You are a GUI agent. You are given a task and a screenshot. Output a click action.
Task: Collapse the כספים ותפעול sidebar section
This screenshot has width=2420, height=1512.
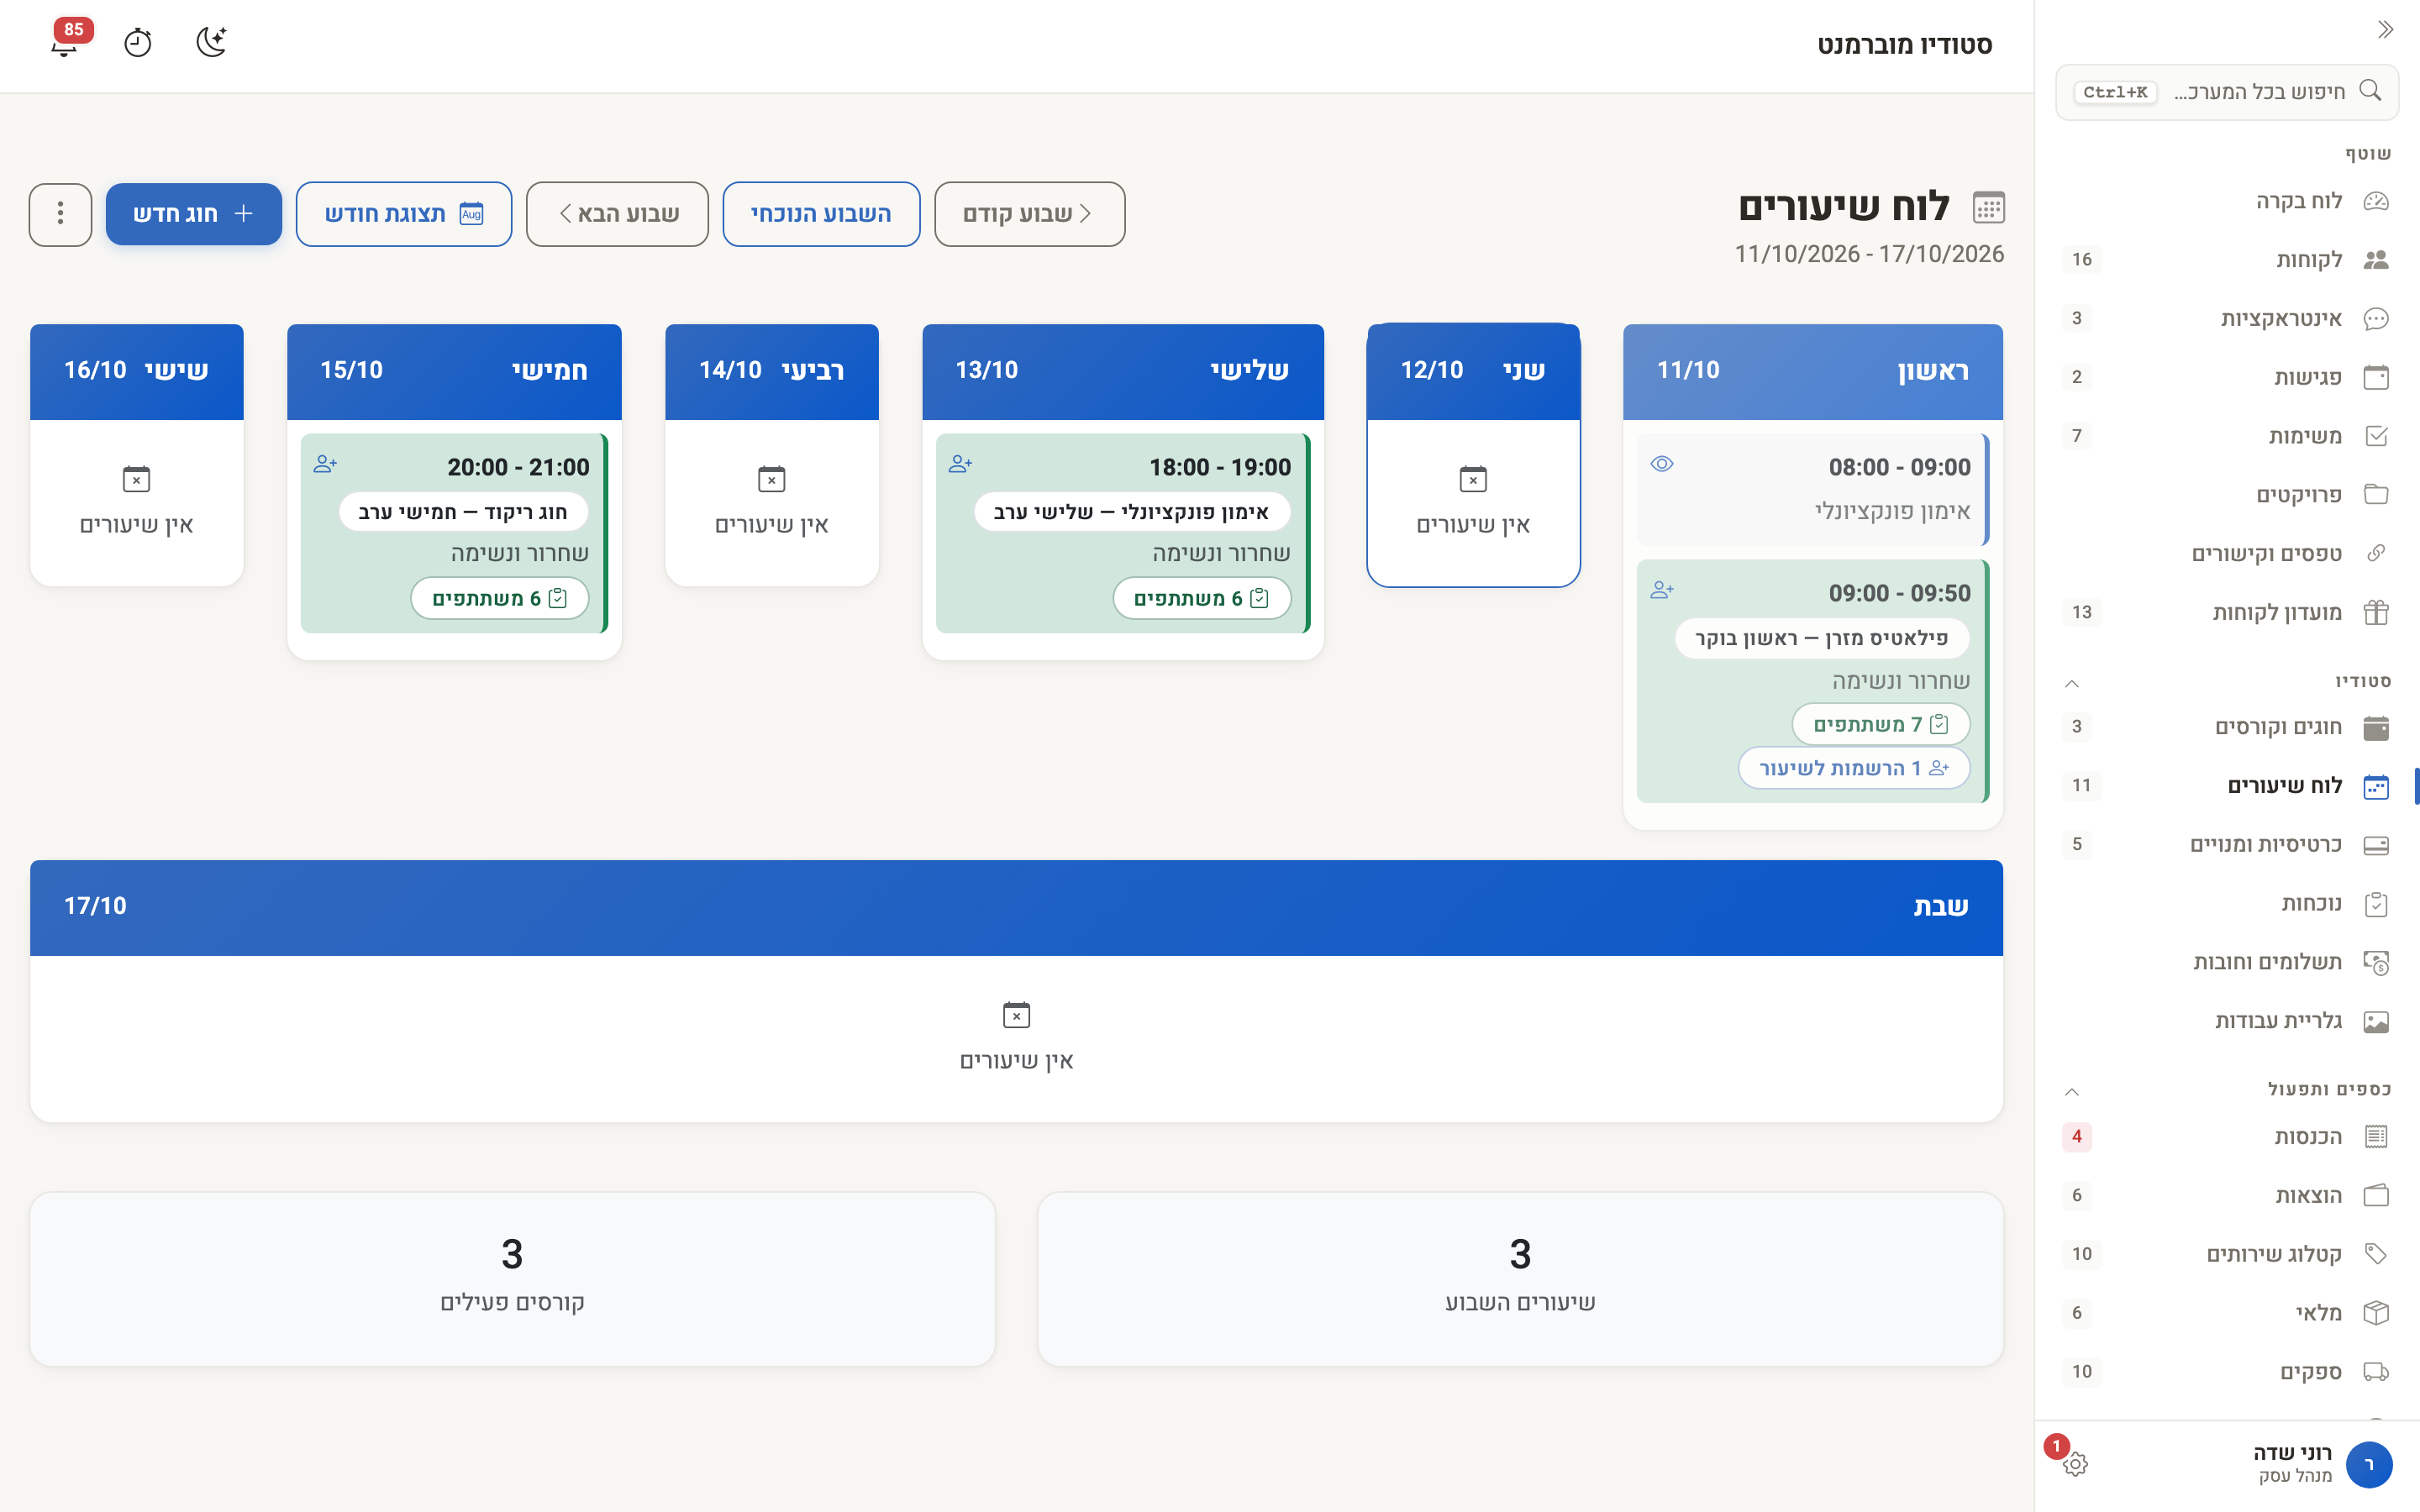pos(2072,1091)
